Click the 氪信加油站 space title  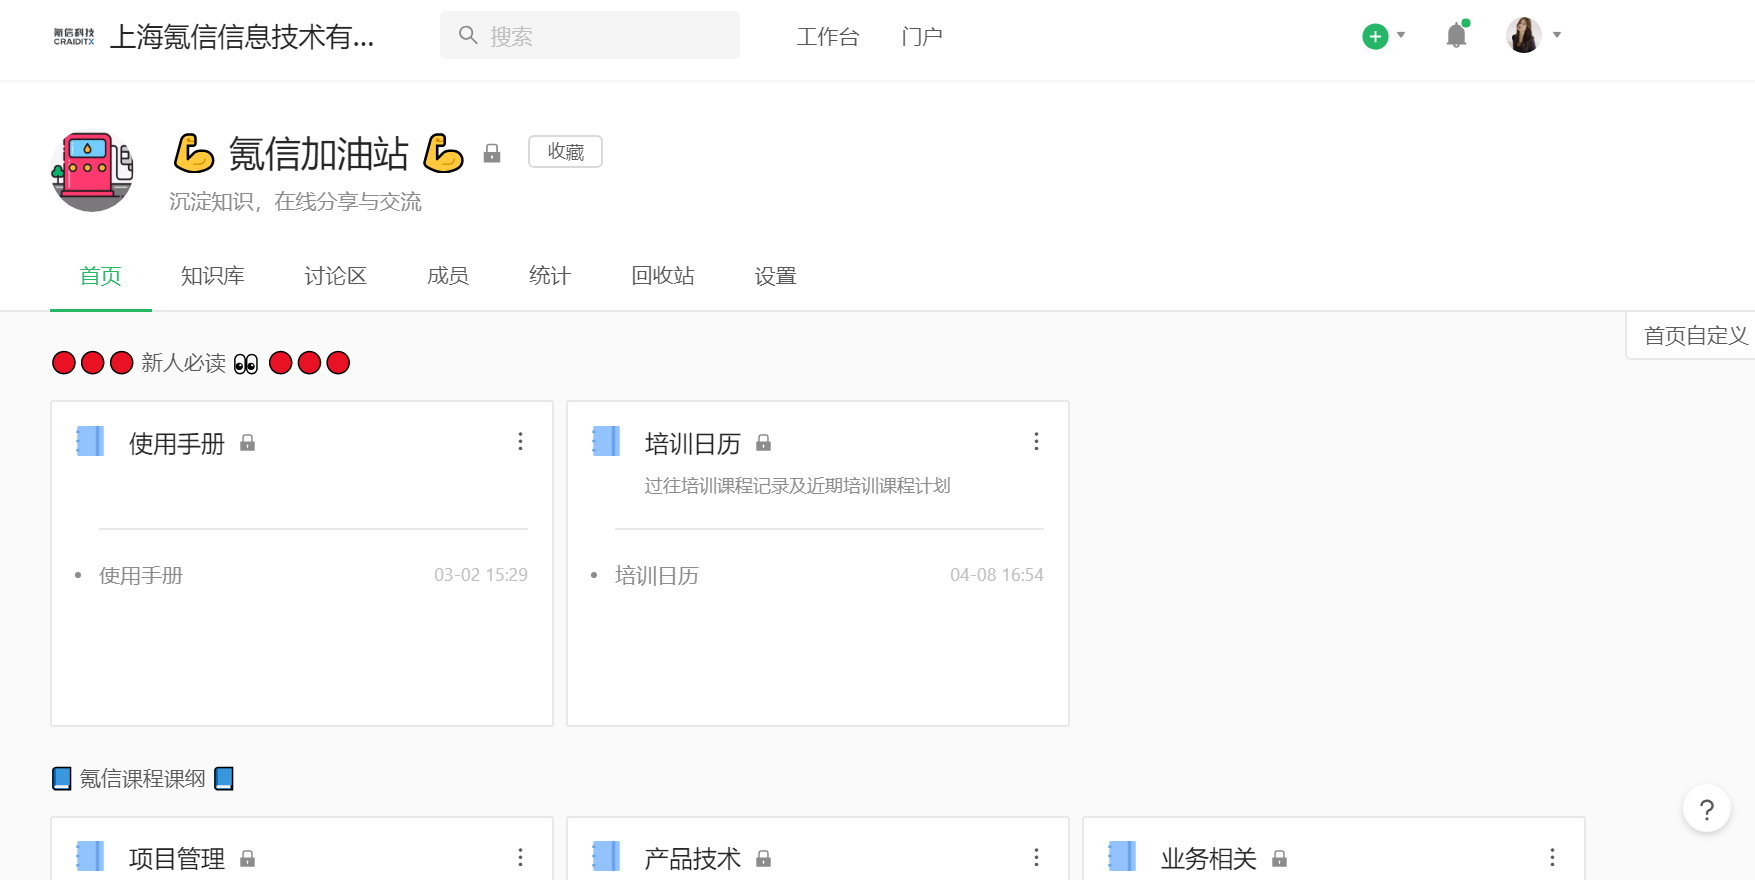(x=319, y=154)
